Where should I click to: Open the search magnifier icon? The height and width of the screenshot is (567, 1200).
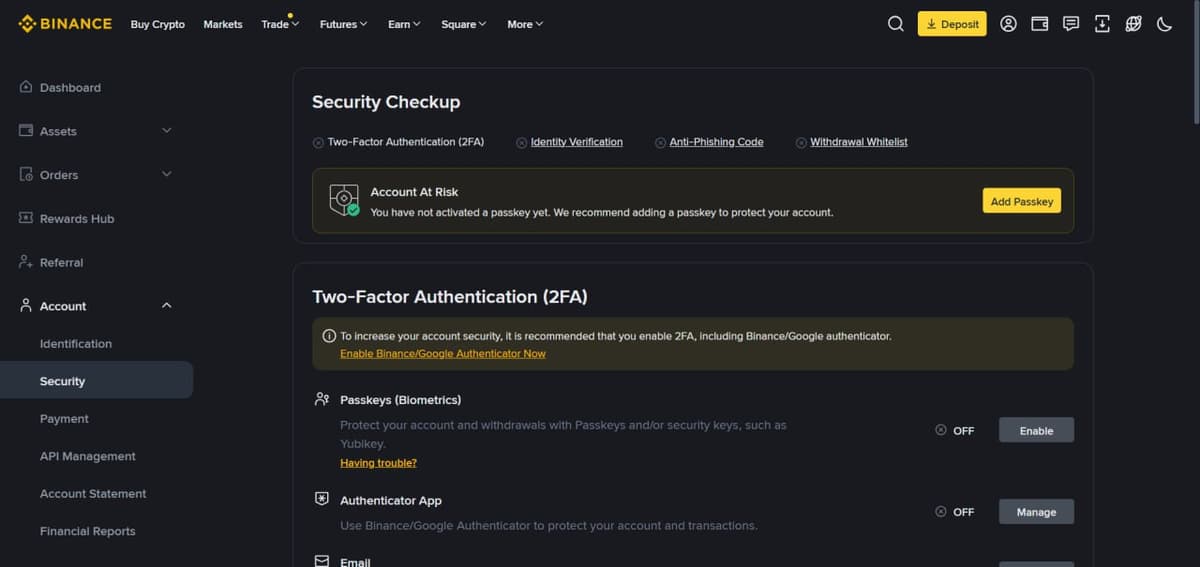pos(896,24)
